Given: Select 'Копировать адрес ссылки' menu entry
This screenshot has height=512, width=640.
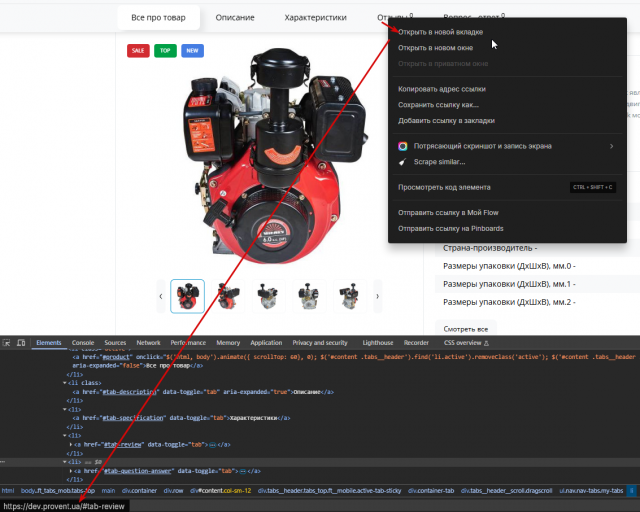Looking at the screenshot, I should (x=507, y=89).
